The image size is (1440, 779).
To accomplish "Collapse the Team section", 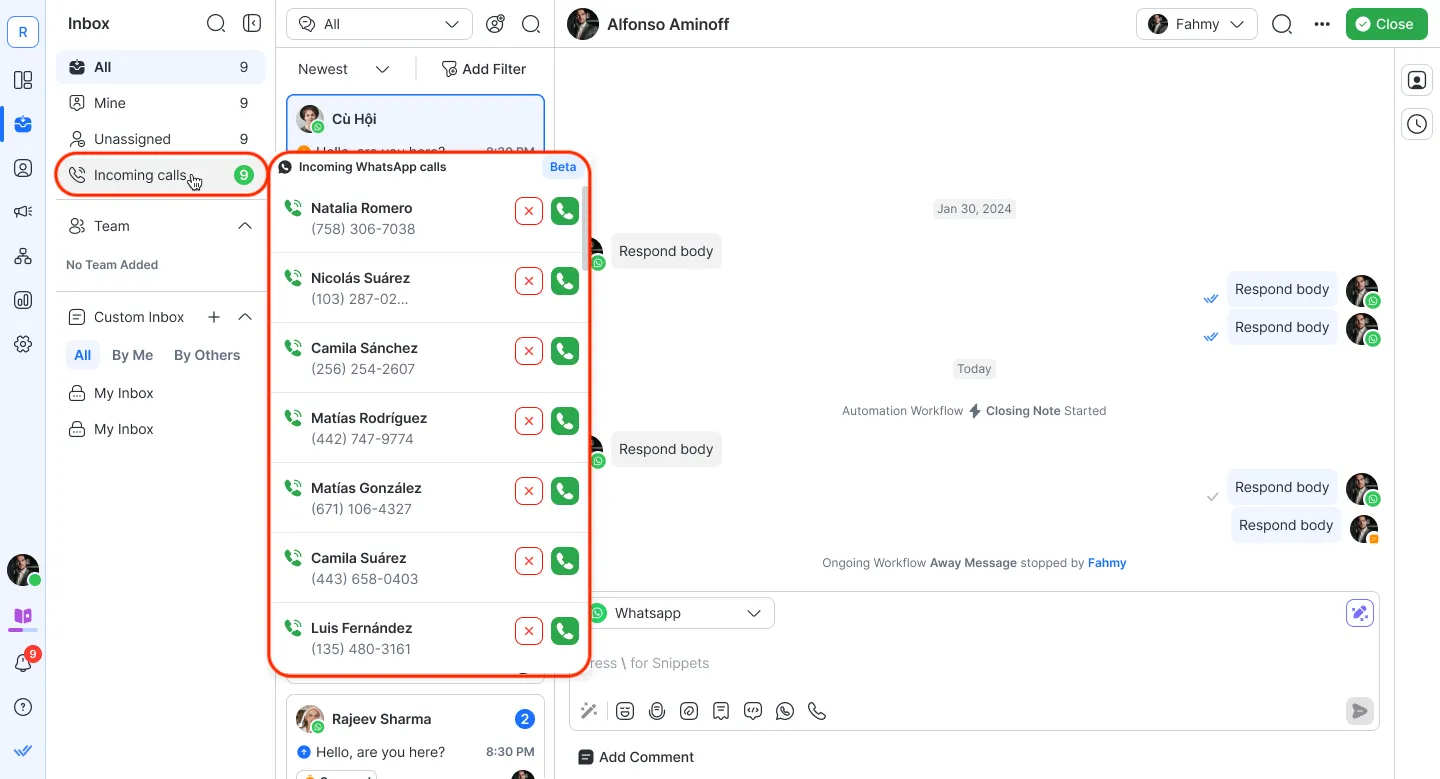I will (x=245, y=226).
